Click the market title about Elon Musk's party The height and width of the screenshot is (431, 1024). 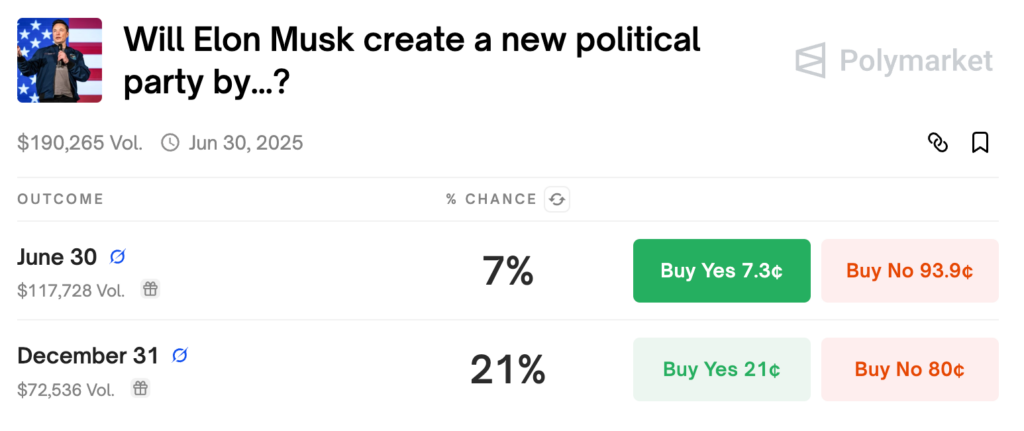(x=412, y=62)
